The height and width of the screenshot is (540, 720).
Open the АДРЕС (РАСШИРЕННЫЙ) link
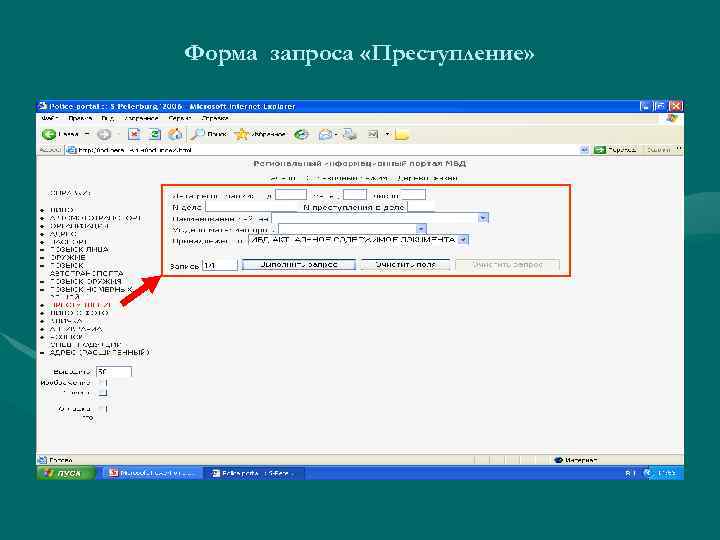tap(100, 353)
